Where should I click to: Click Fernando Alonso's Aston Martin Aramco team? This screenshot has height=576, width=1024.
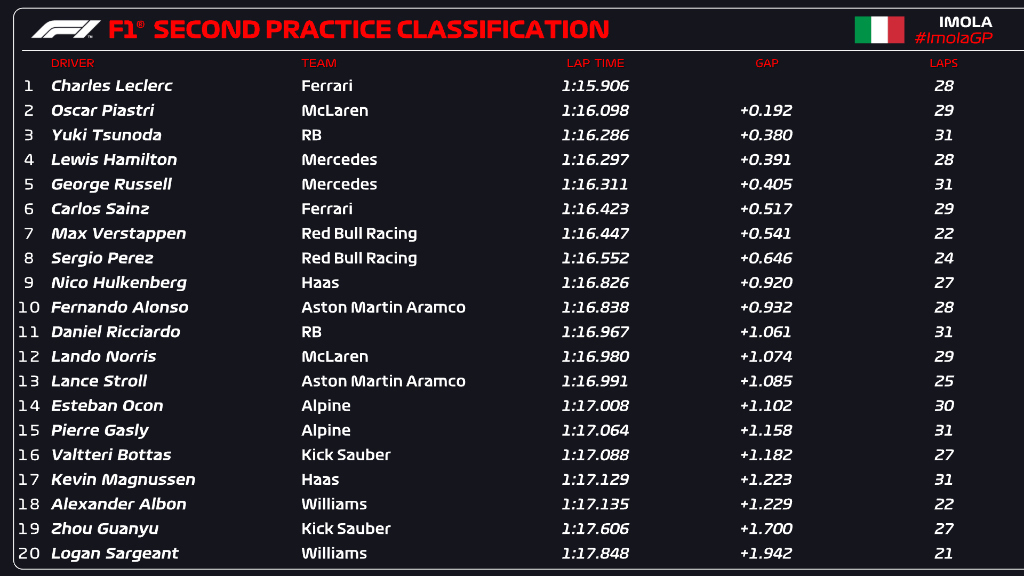383,307
